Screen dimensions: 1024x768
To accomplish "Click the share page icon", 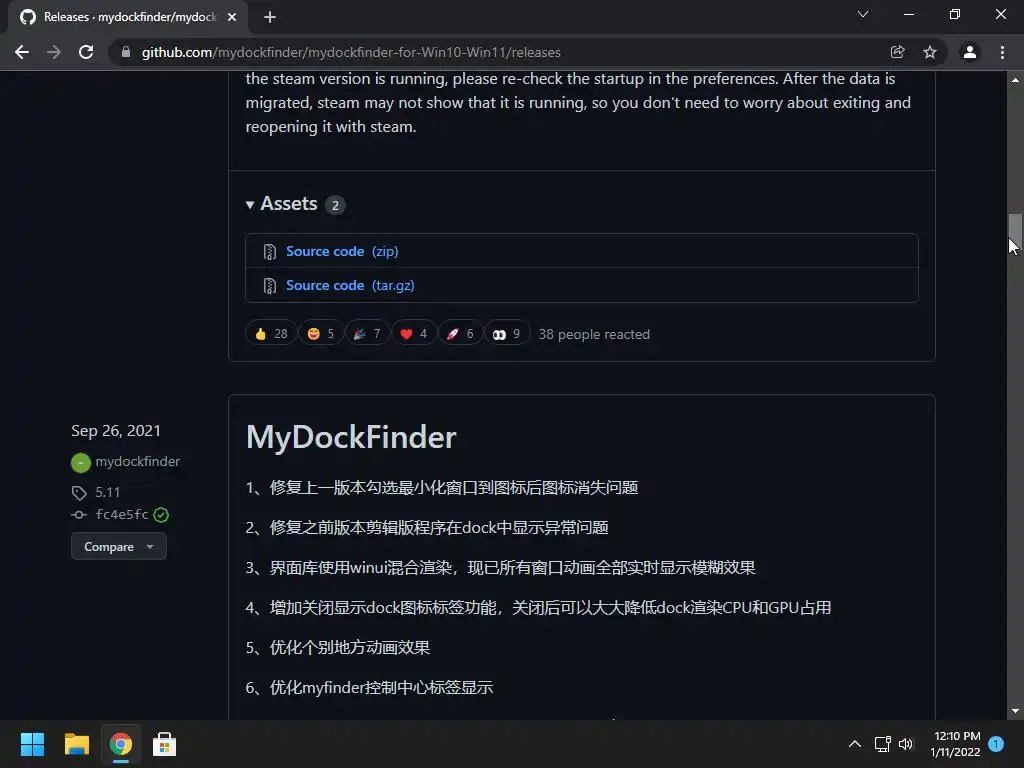I will [x=898, y=52].
